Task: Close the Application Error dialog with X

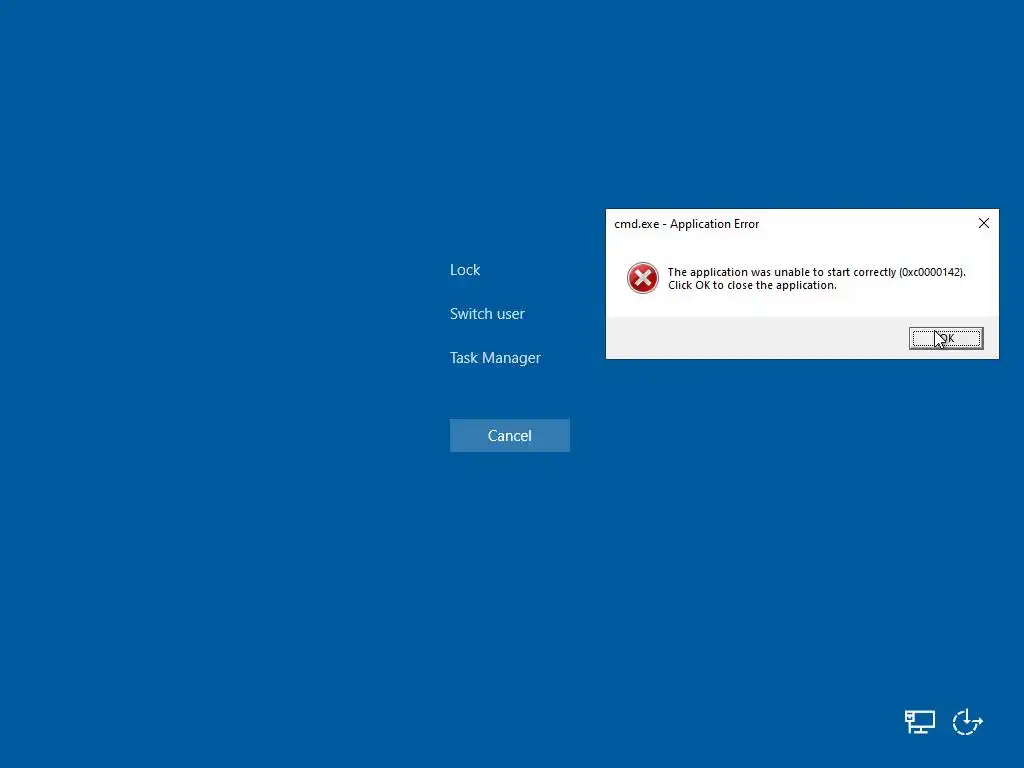Action: pos(984,223)
